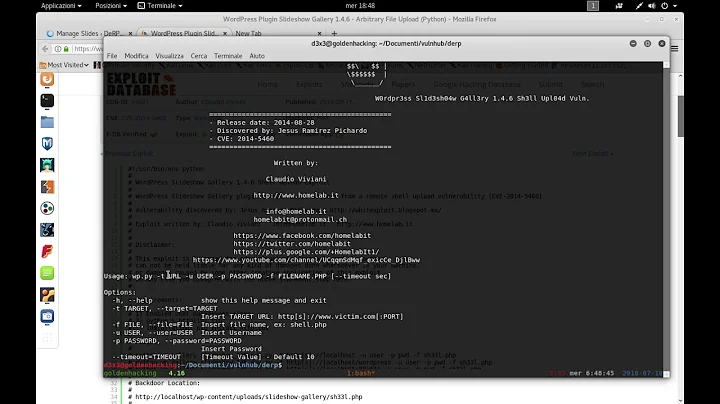This screenshot has height=404, width=720.
Task: Click the site info icon in URL bar
Action: click(x=58, y=49)
